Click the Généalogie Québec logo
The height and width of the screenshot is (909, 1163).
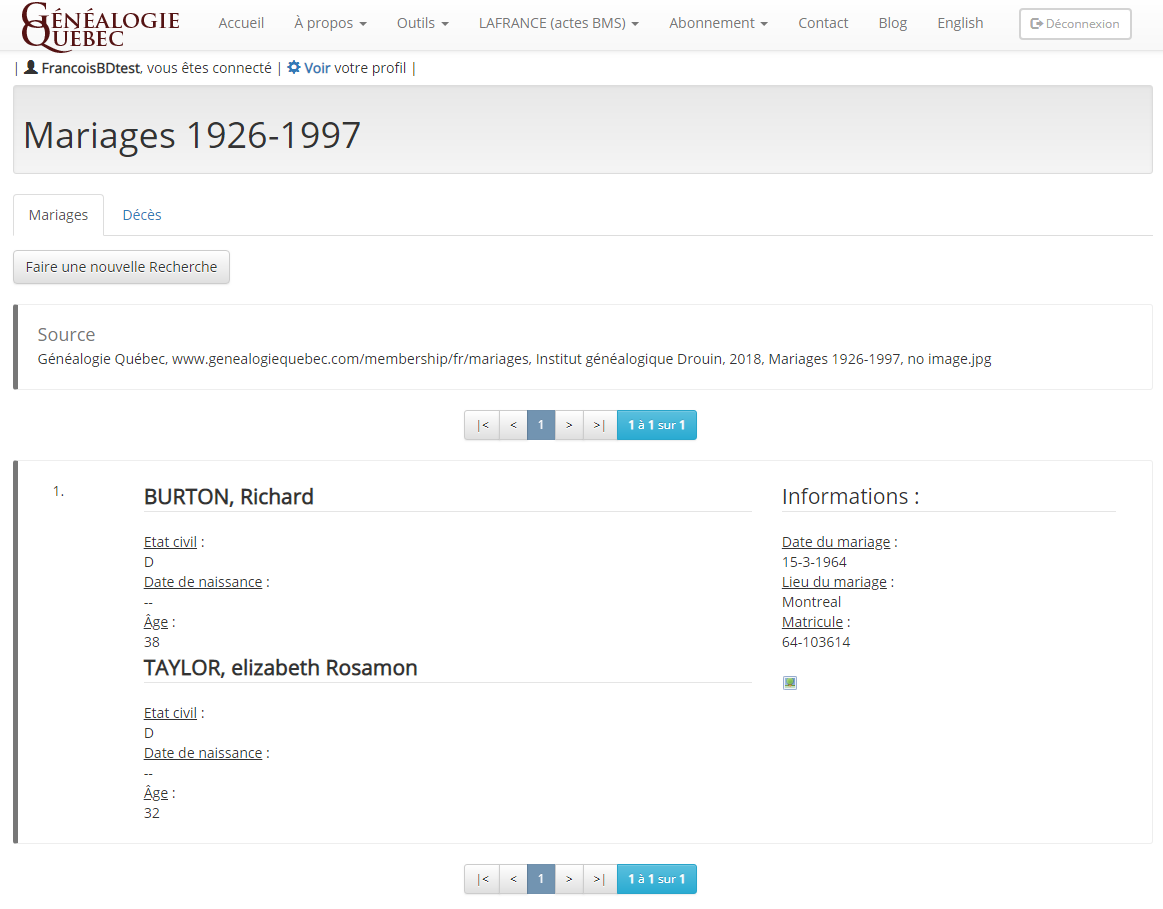(100, 25)
